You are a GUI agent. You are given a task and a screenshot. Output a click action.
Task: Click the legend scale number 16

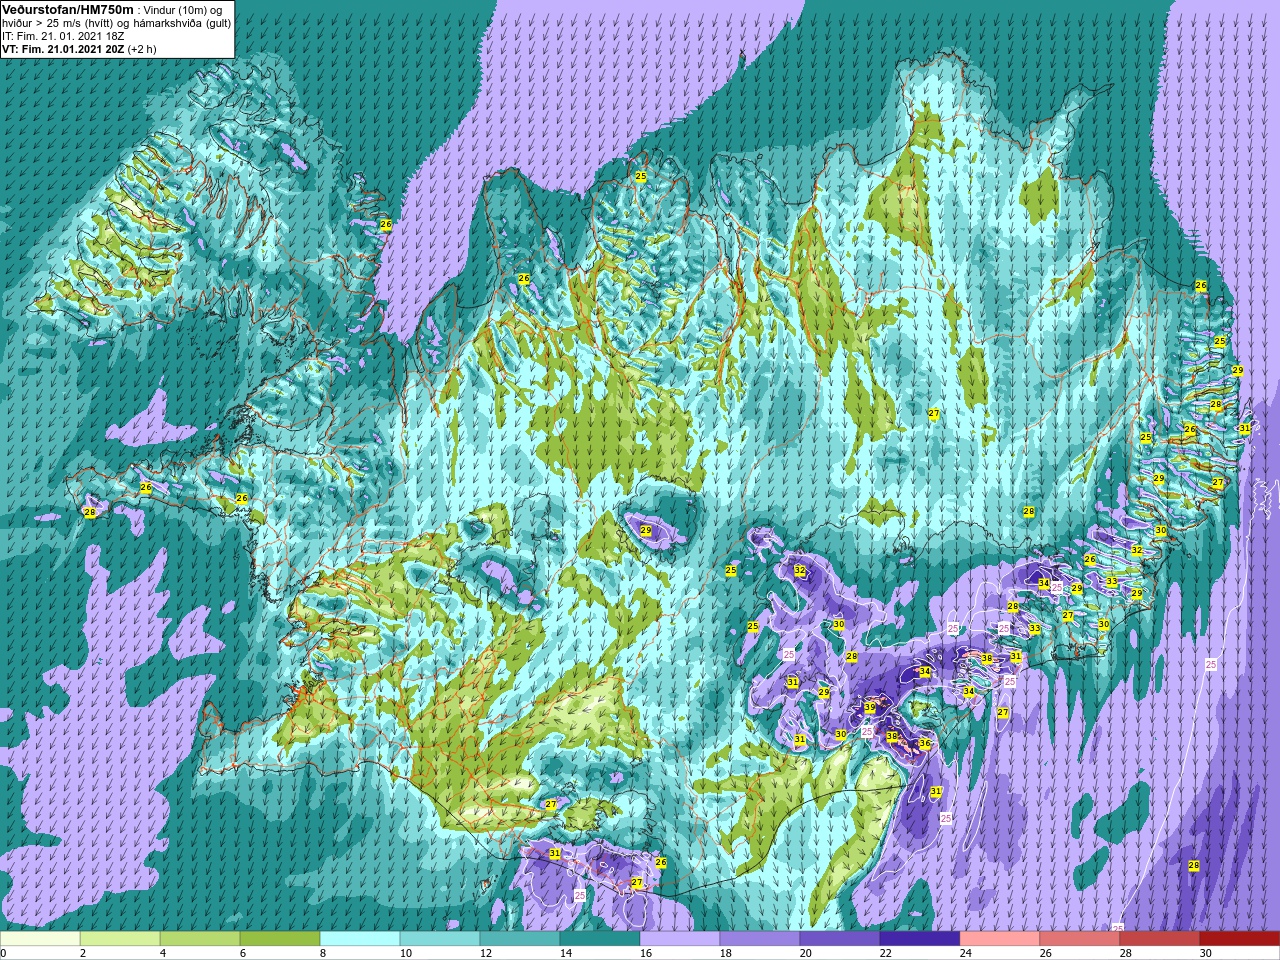point(645,953)
